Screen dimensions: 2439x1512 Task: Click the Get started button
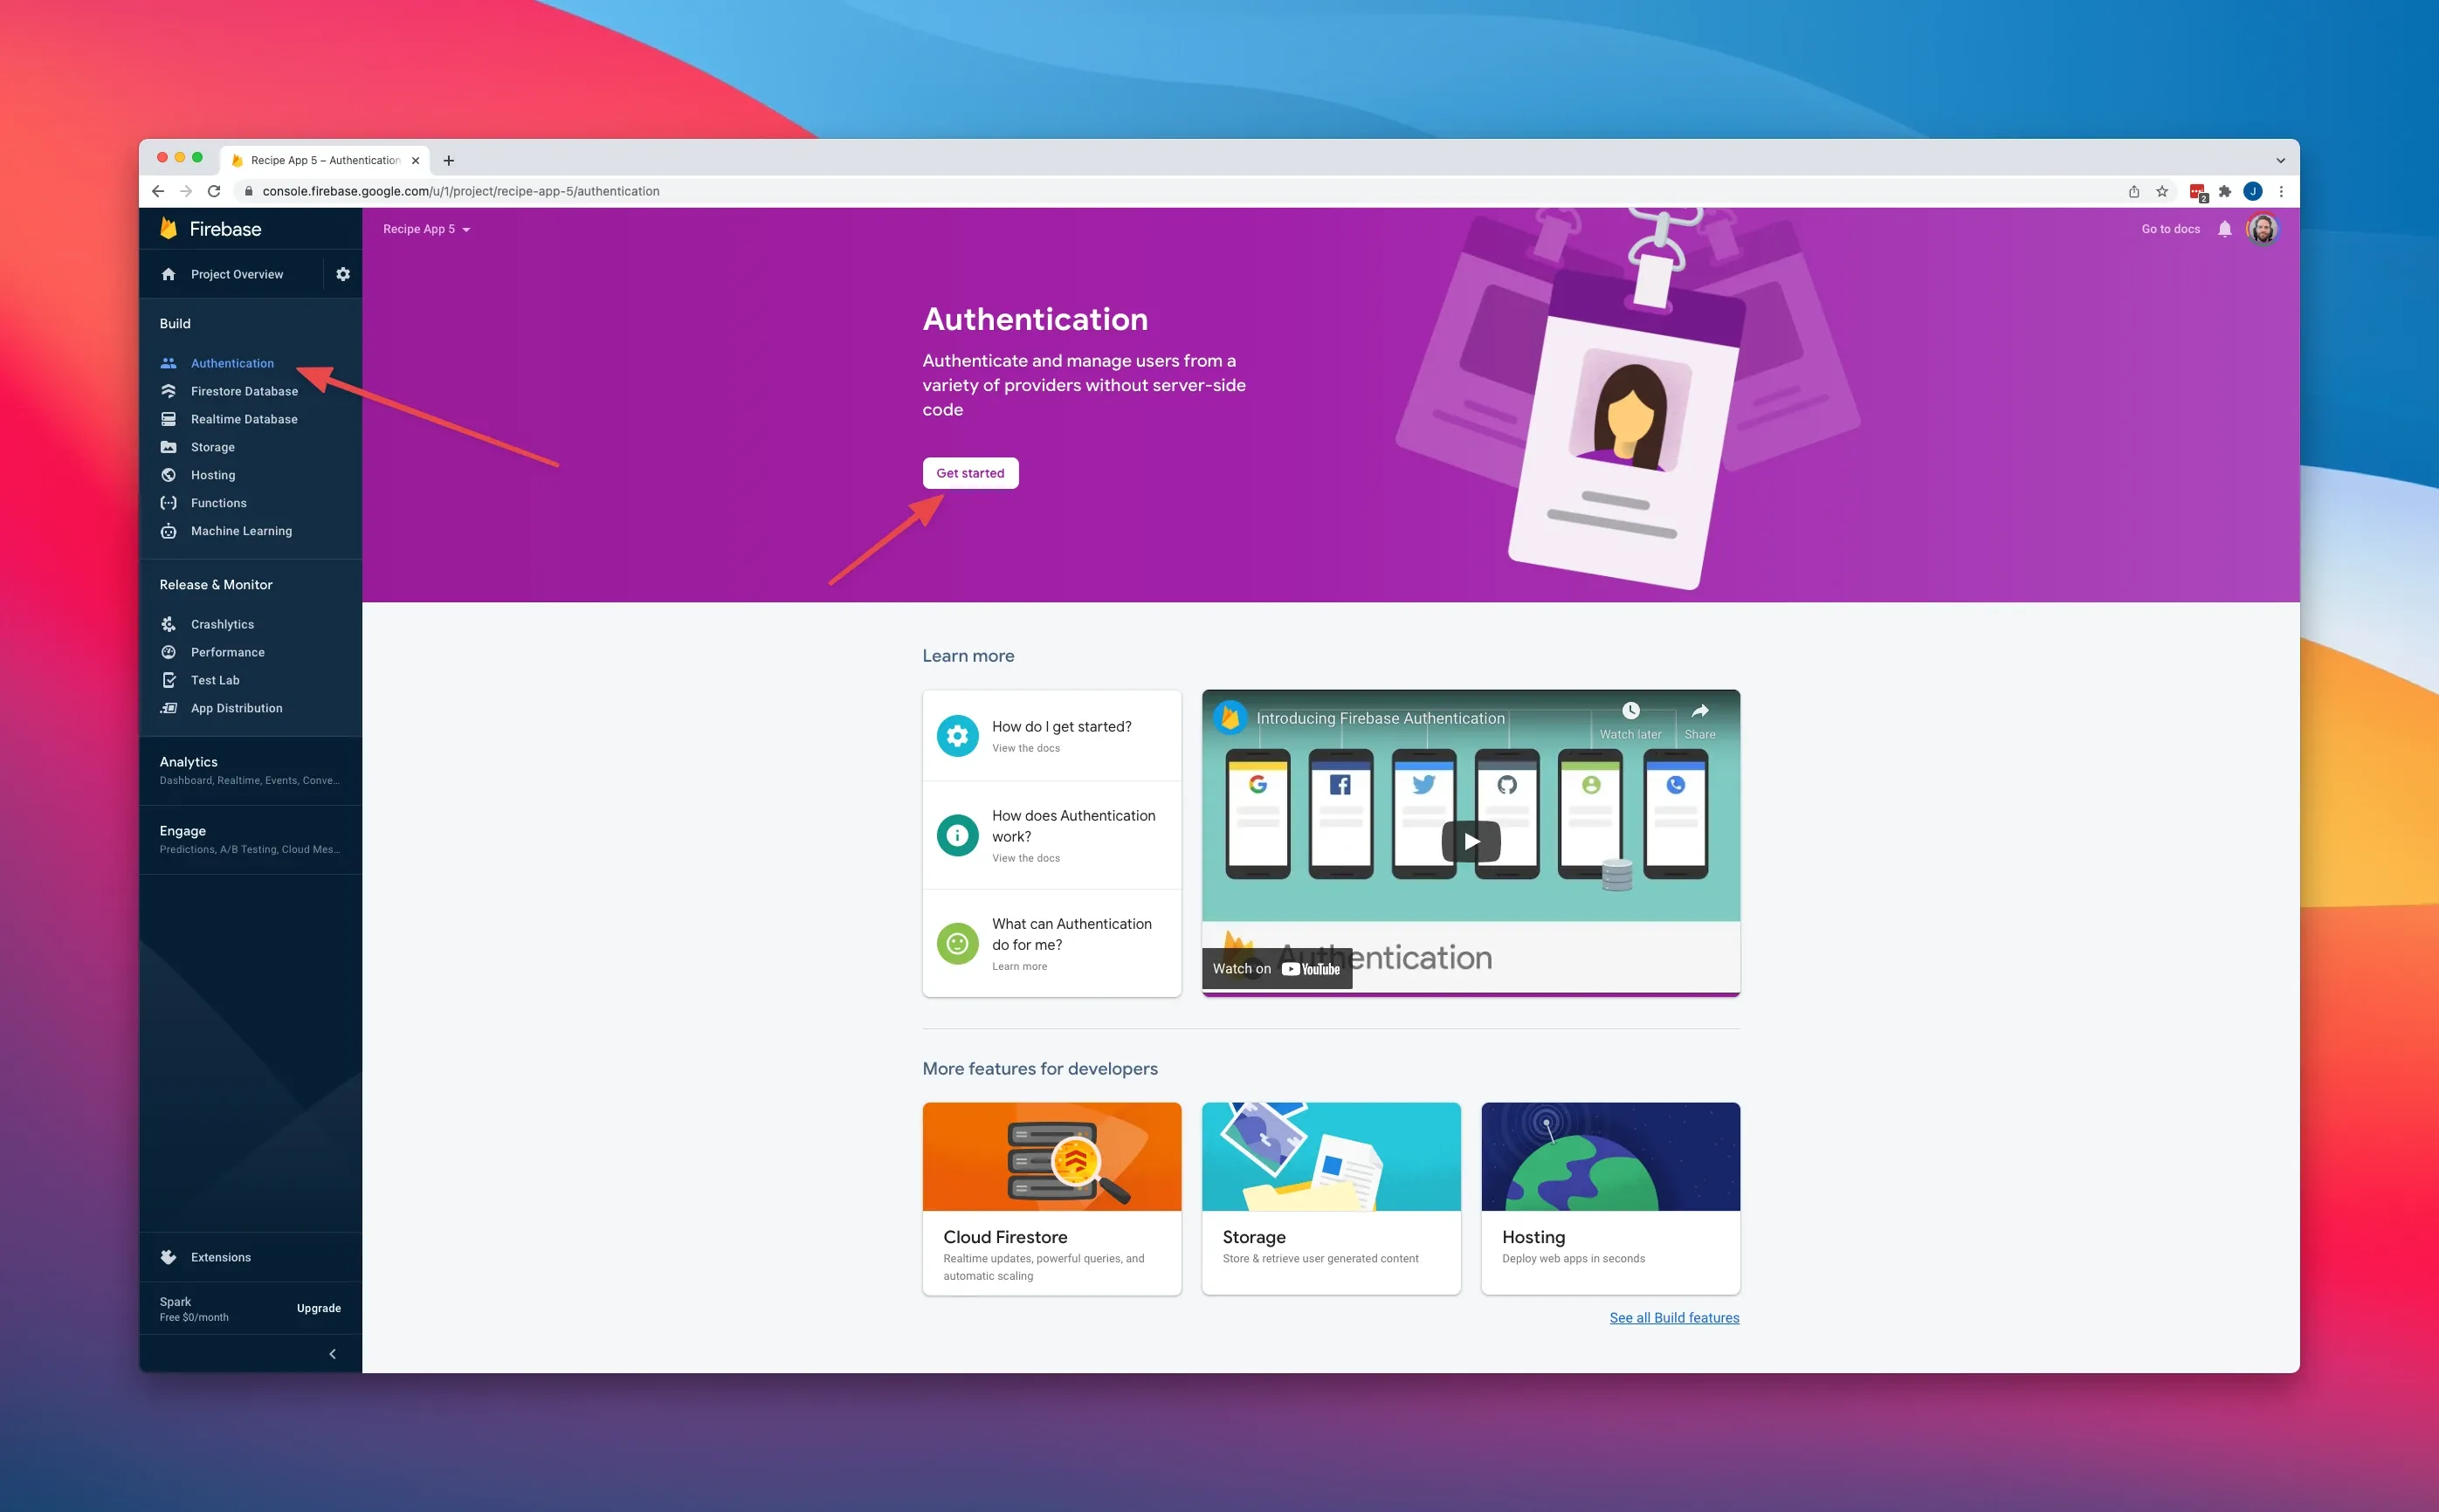tap(968, 472)
